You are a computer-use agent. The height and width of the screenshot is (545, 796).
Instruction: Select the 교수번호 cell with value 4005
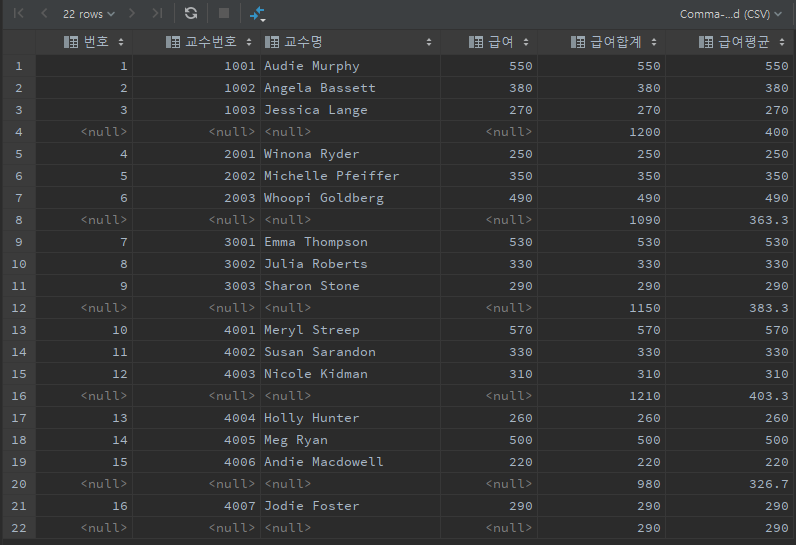point(196,440)
